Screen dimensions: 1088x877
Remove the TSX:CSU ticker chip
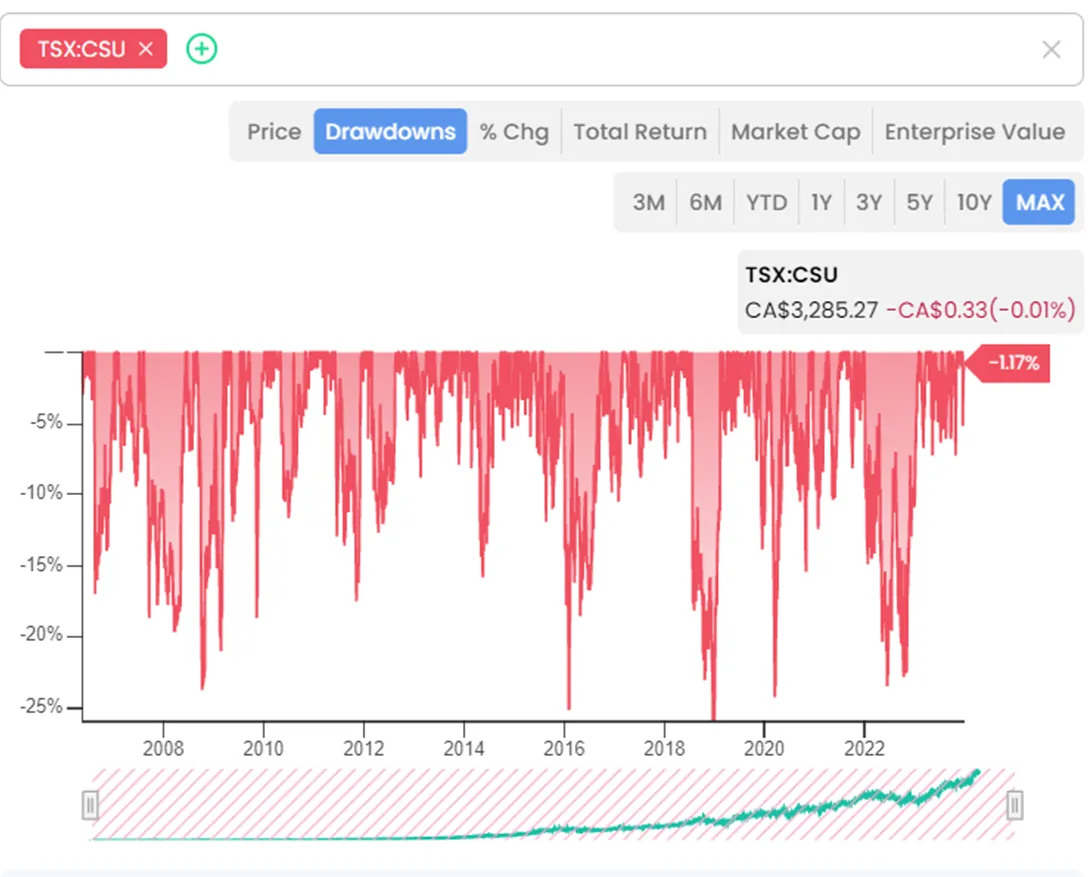tap(146, 49)
